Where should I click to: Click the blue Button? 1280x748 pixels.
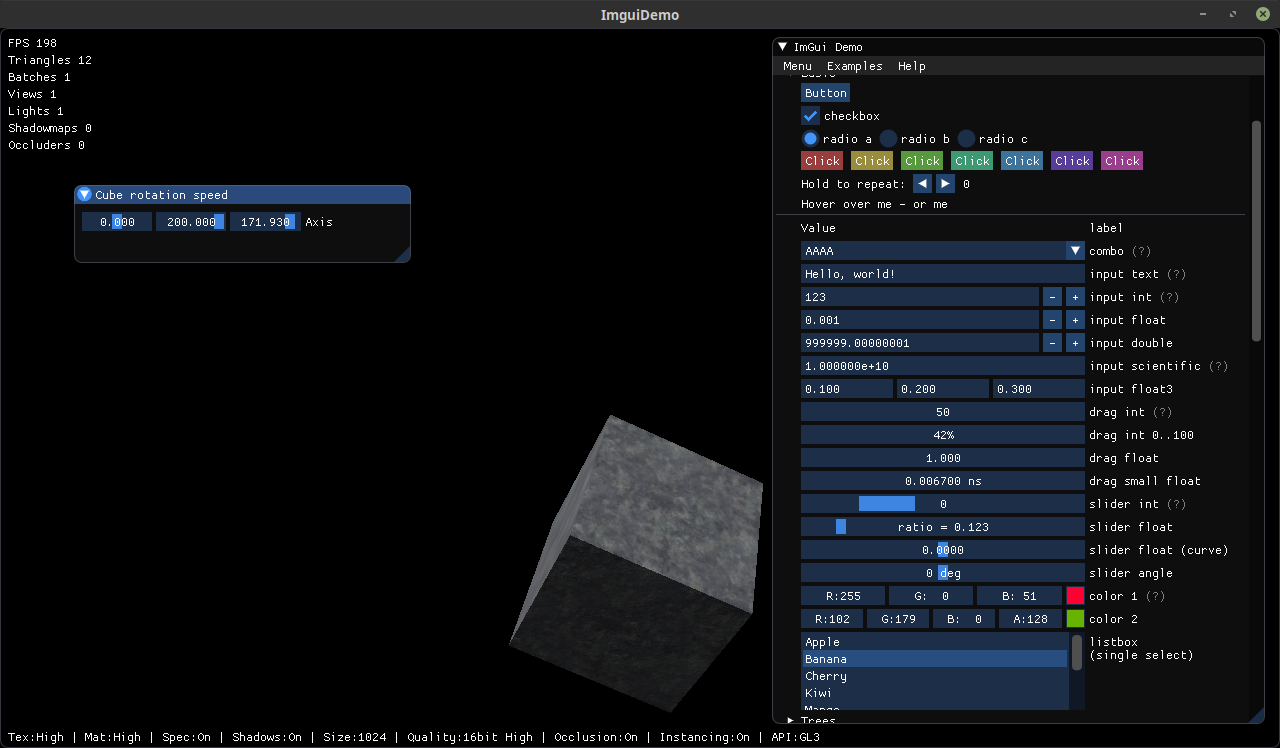[825, 93]
